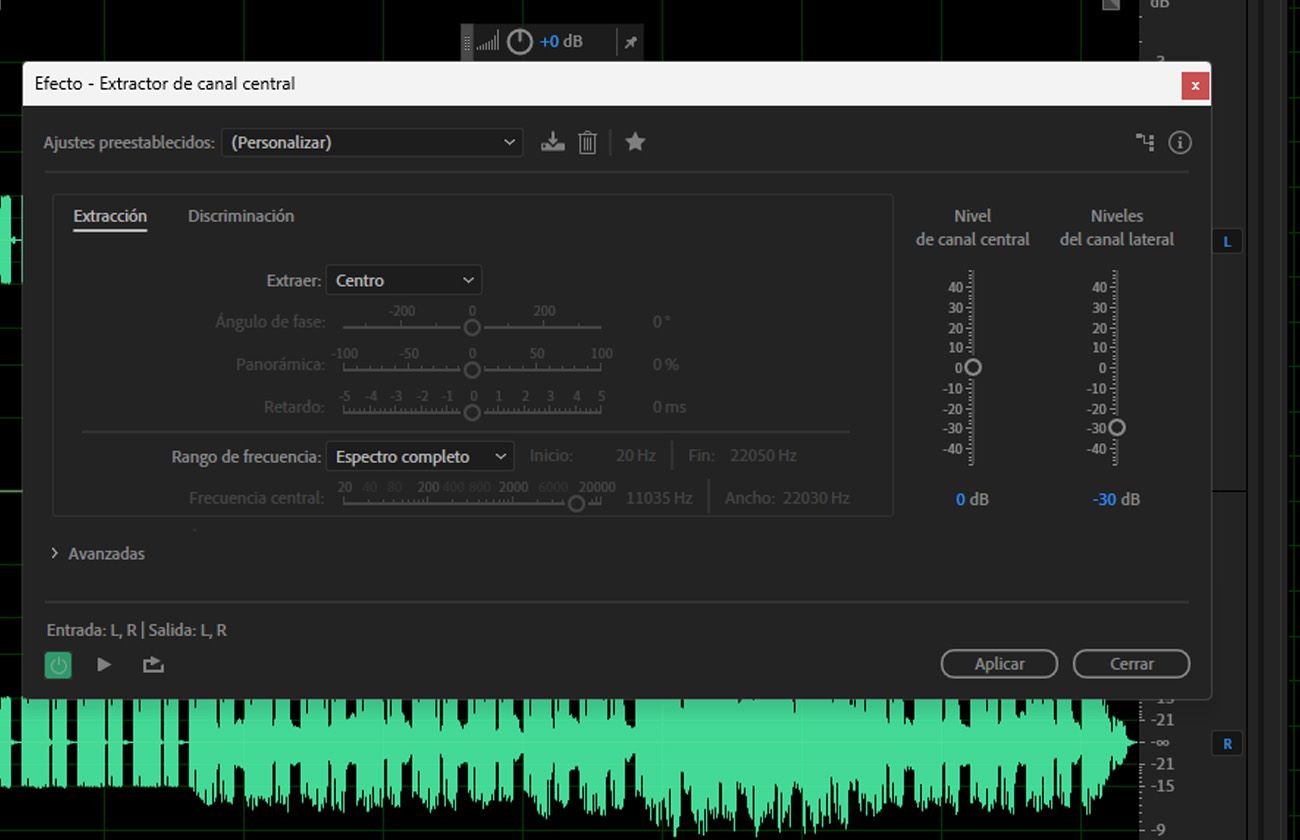
Task: Click the Nivel de canal central slider handle
Action: click(x=971, y=368)
